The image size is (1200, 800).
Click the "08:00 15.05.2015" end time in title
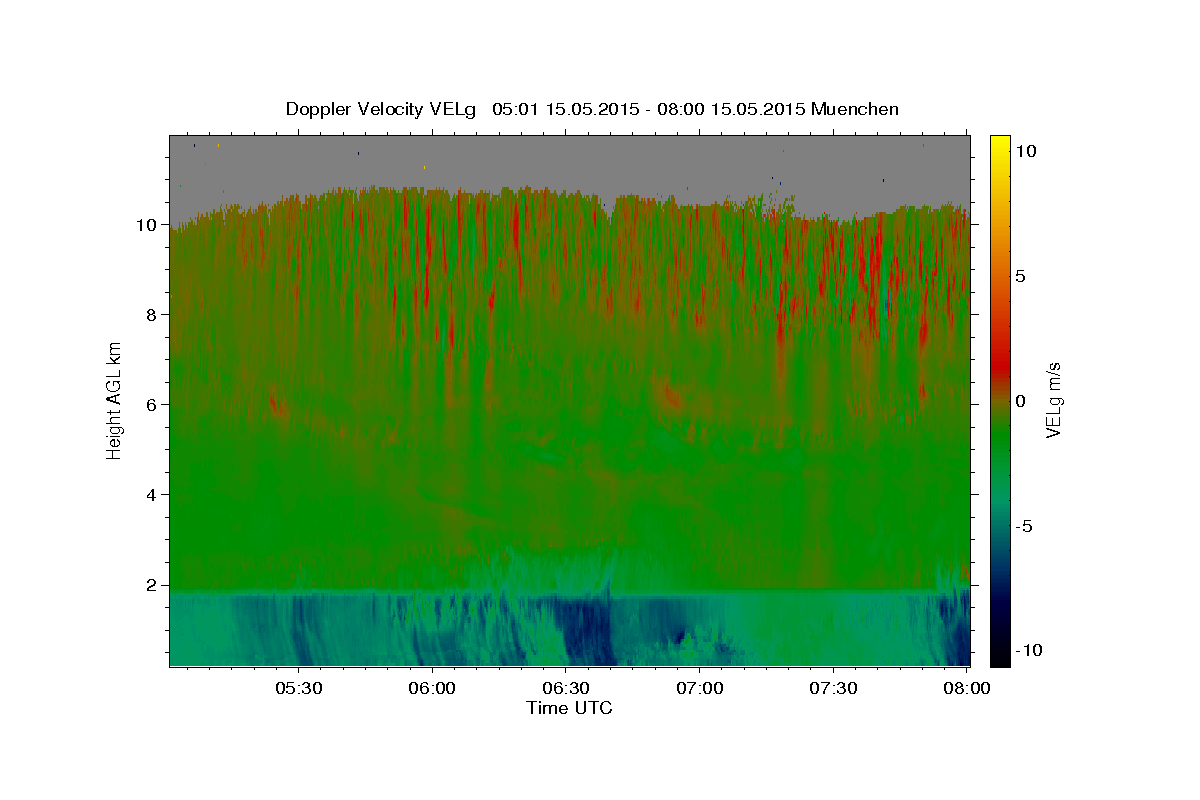(x=734, y=109)
